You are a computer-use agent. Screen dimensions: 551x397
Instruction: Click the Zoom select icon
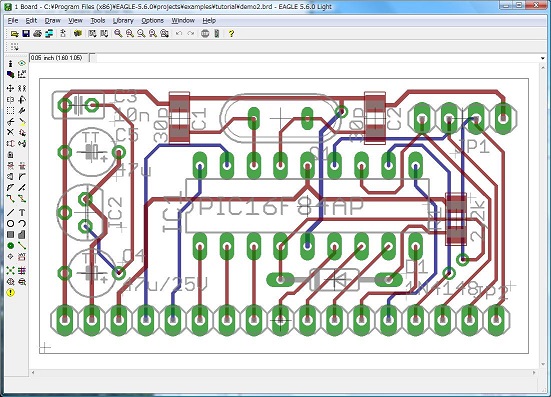tap(164, 34)
